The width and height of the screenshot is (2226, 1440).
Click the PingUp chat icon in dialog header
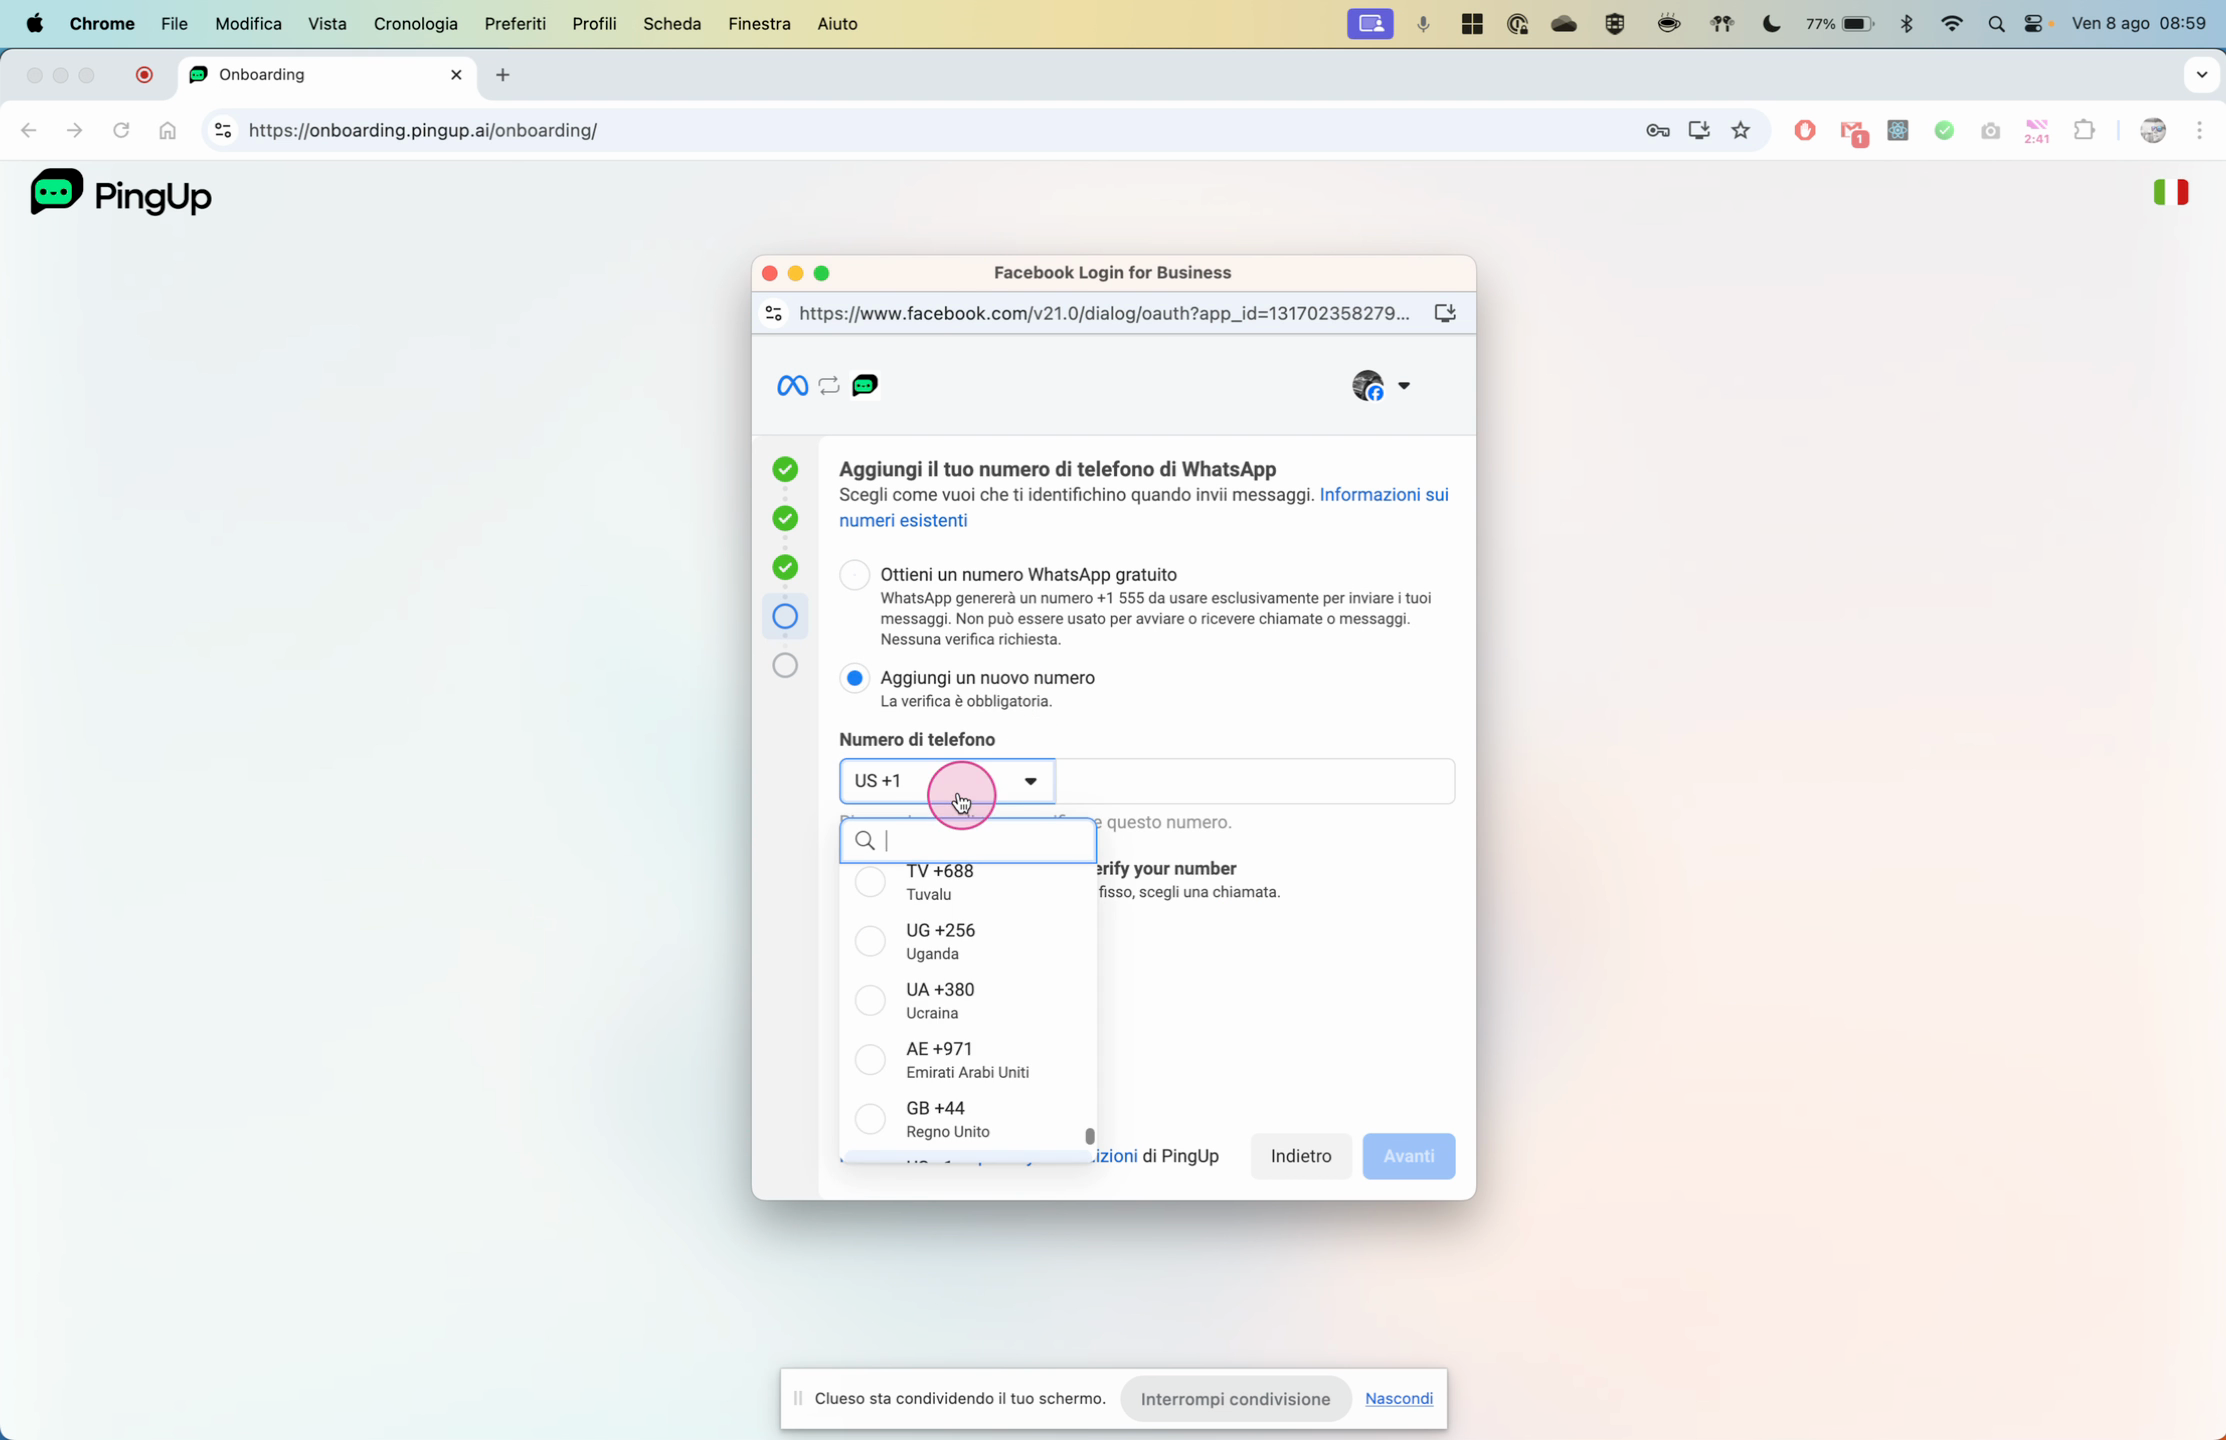865,385
